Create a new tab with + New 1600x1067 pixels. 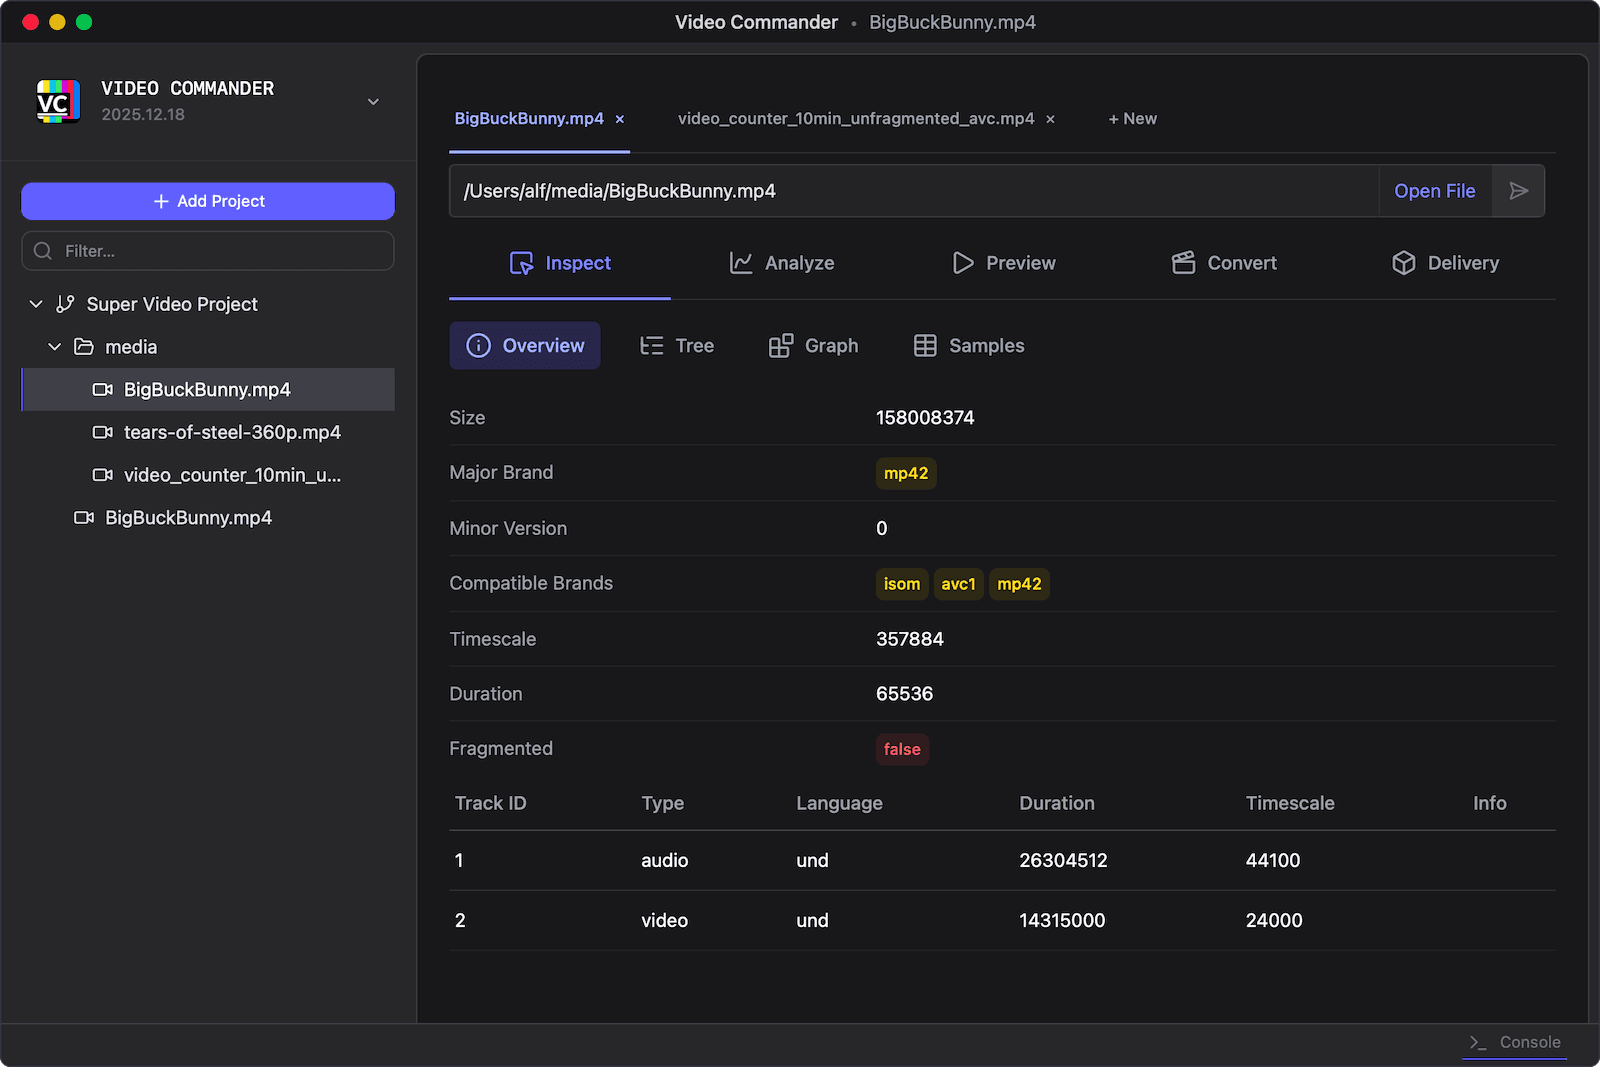tap(1131, 118)
